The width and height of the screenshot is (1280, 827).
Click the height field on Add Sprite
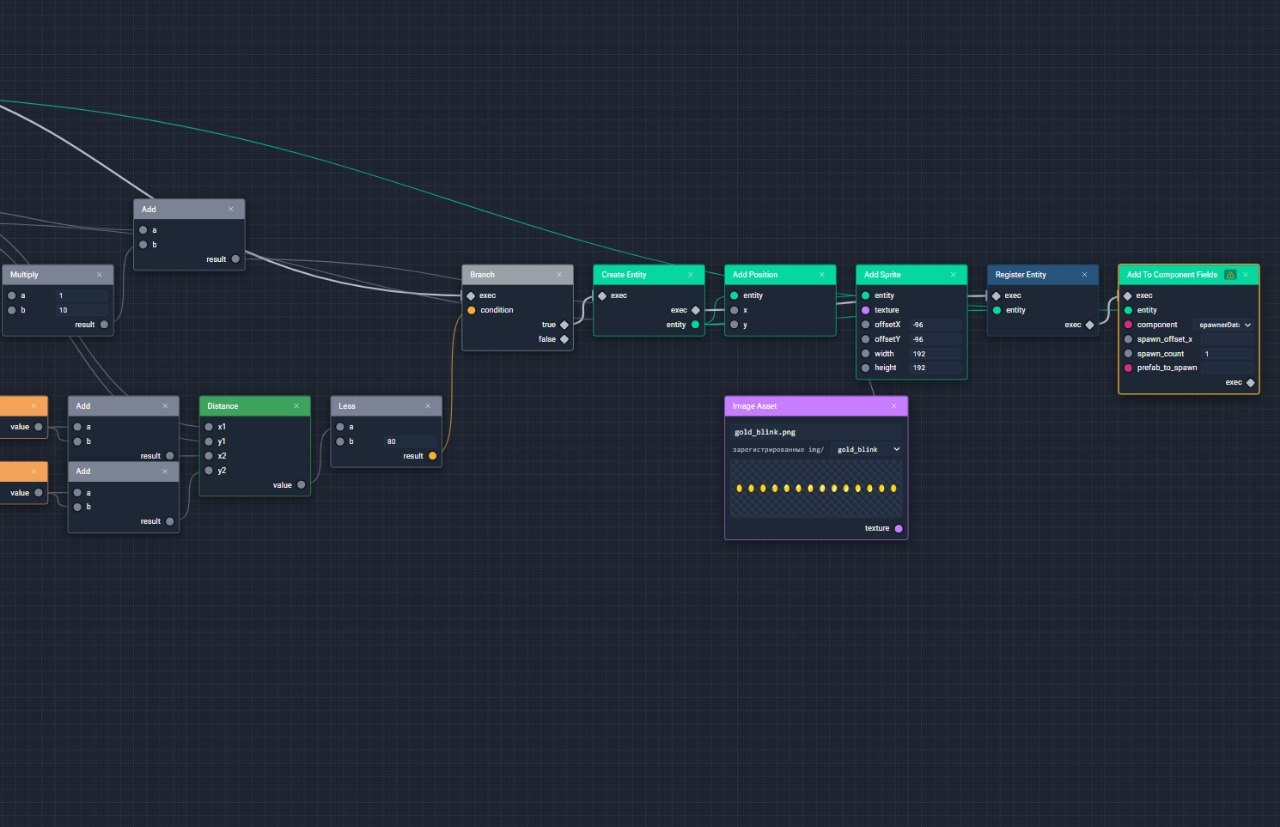pos(935,368)
